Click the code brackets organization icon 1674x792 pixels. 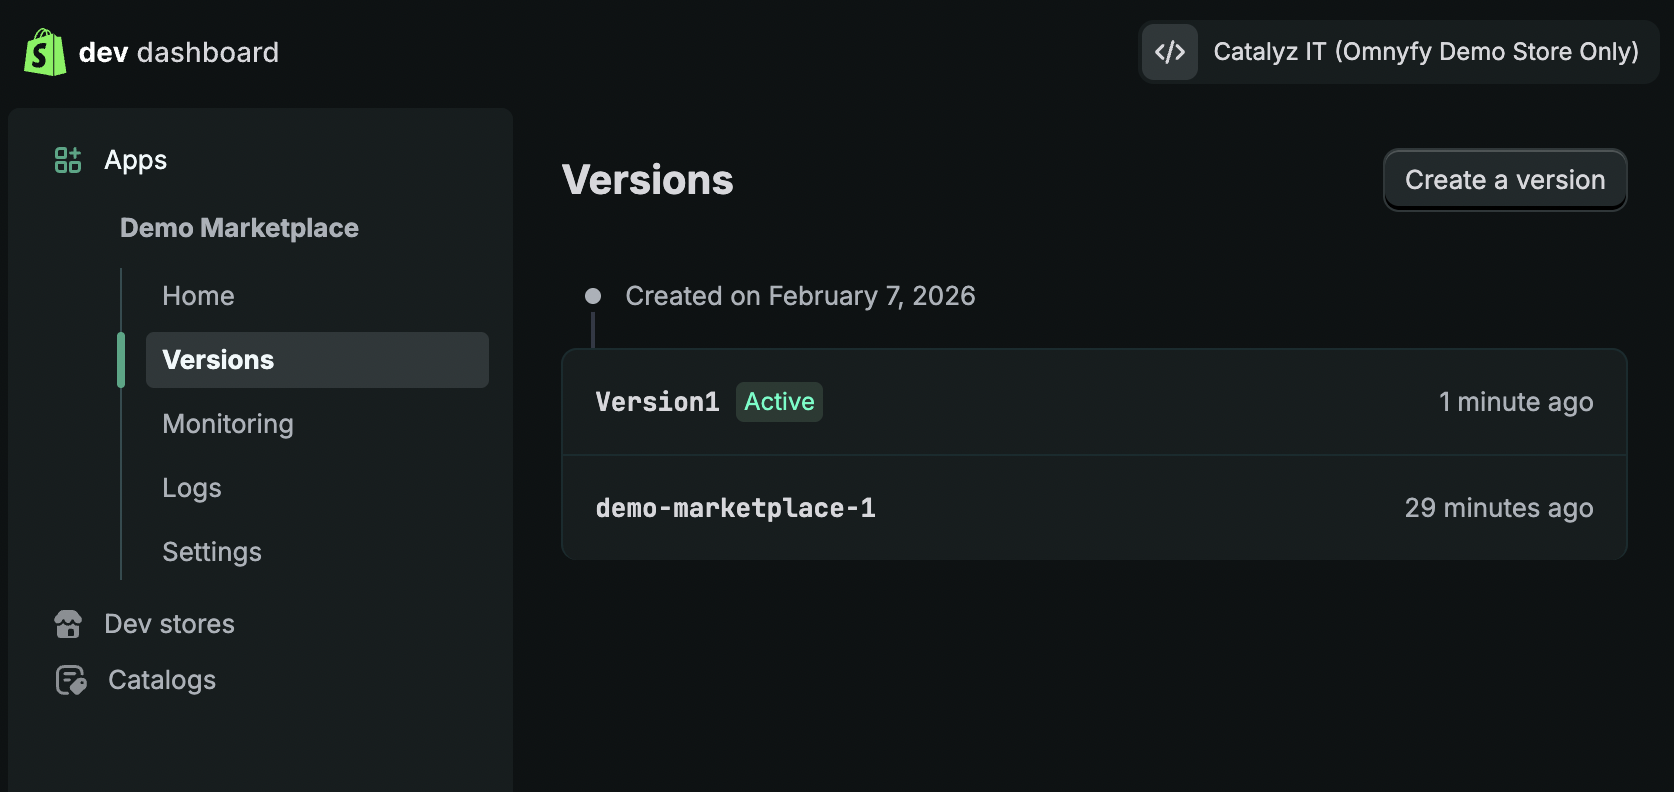(1170, 52)
